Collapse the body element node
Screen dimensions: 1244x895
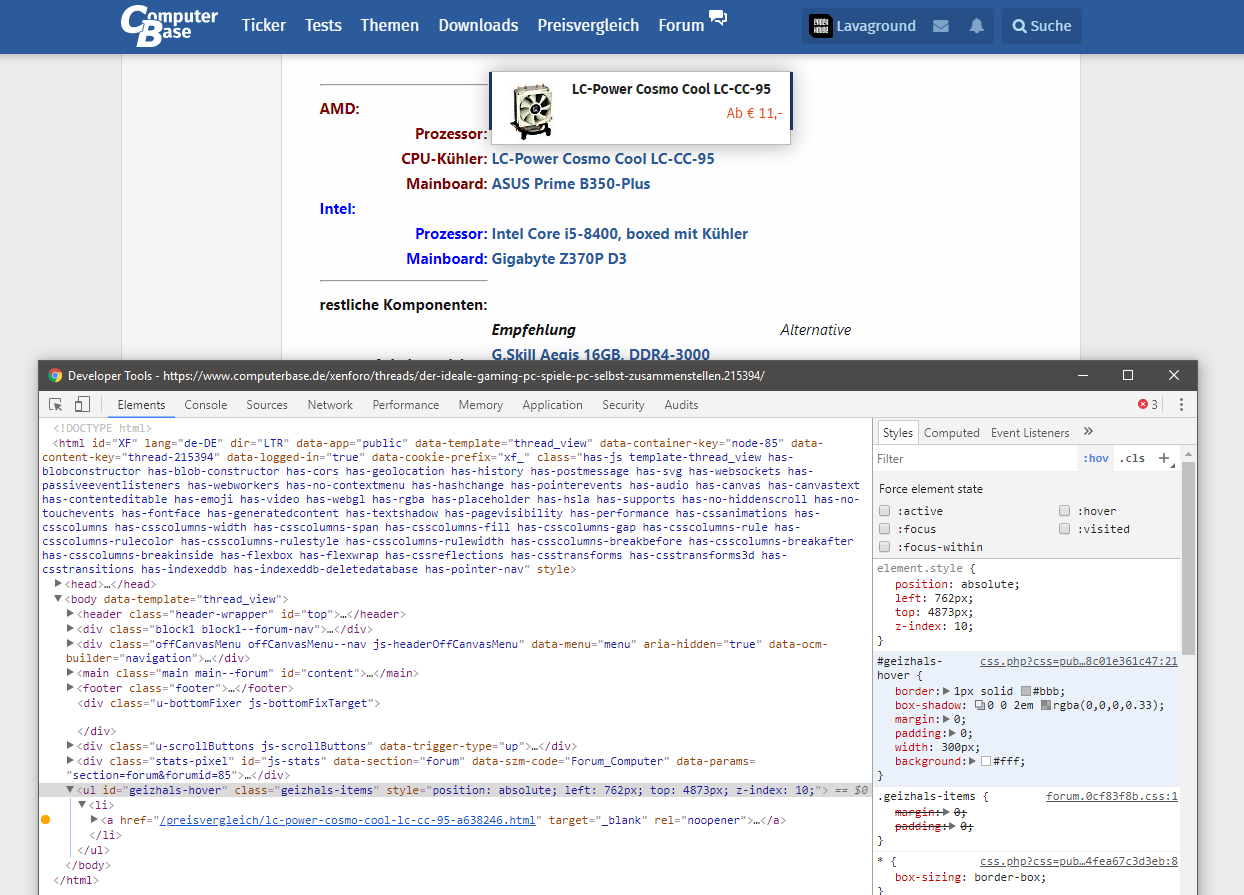[x=59, y=599]
